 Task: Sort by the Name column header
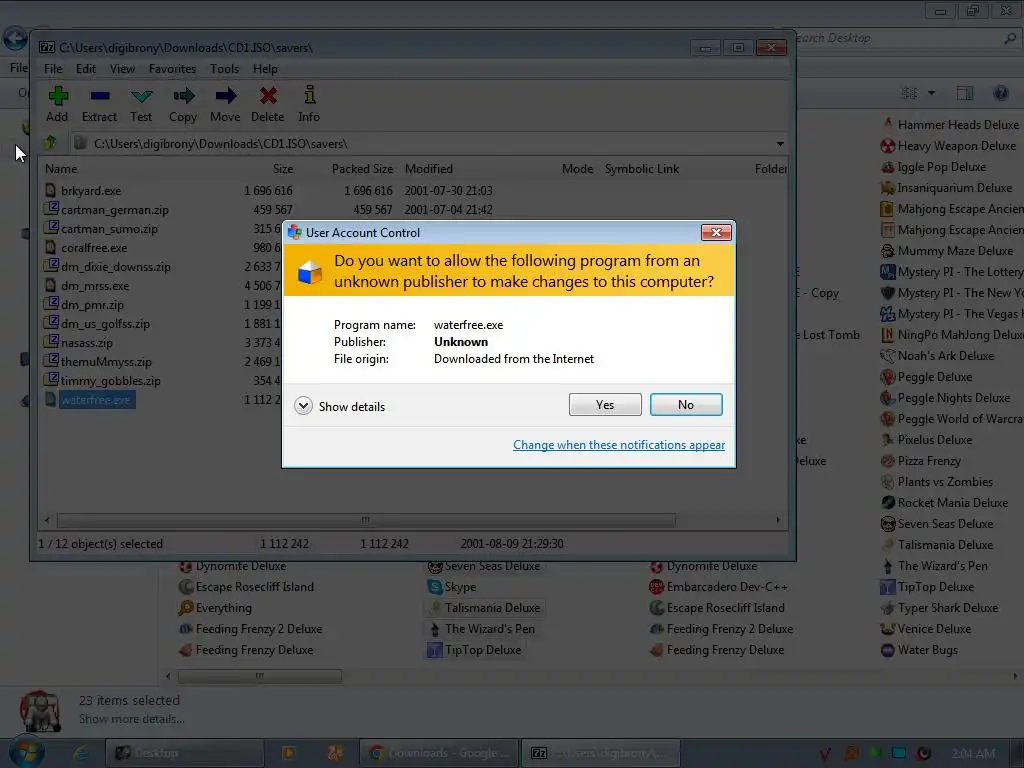(61, 169)
